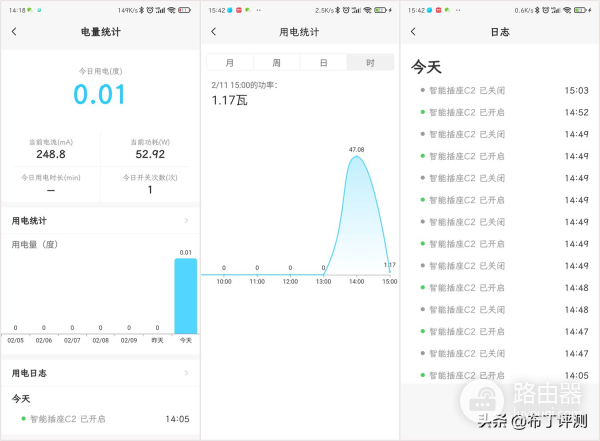Screen dimensions: 600x441
Task: Expand 用电统计 section chevron
Action: pyautogui.click(x=186, y=220)
